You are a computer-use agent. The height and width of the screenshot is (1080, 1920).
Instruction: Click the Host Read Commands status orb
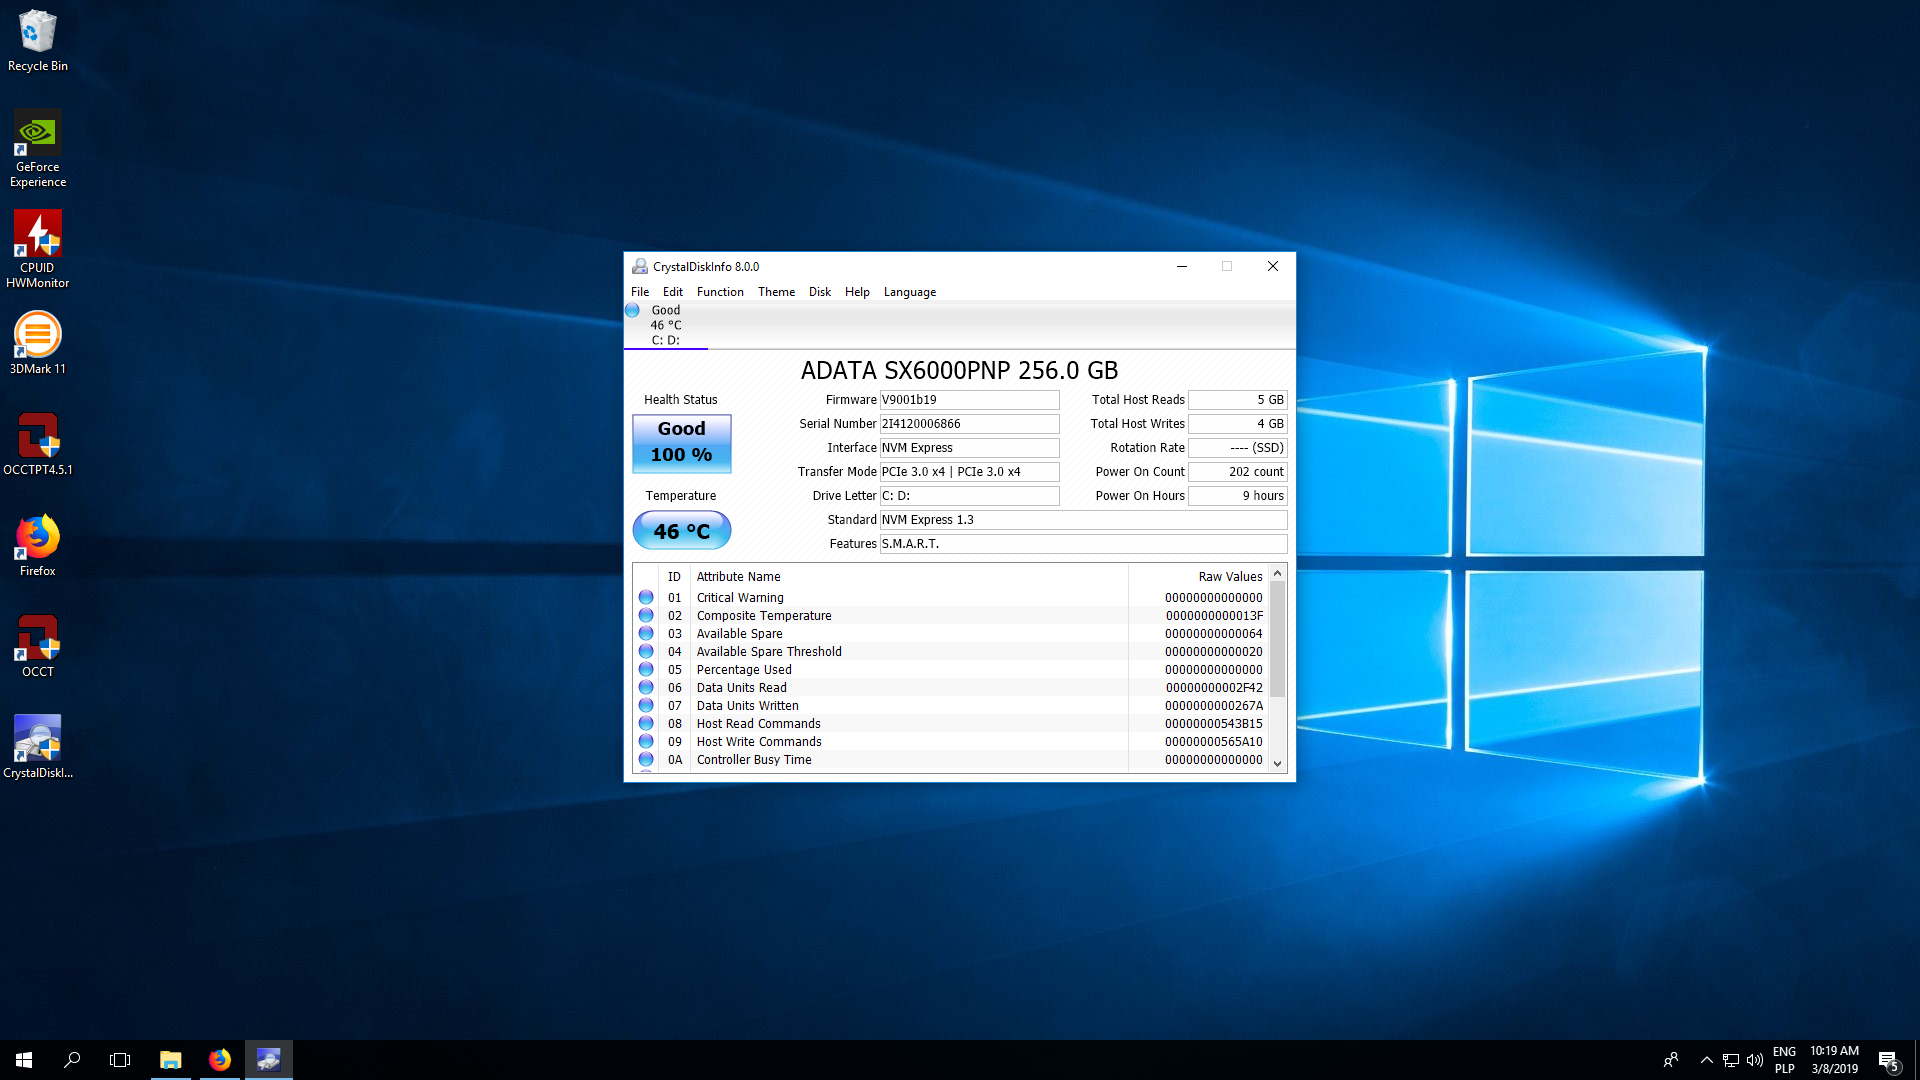646,723
